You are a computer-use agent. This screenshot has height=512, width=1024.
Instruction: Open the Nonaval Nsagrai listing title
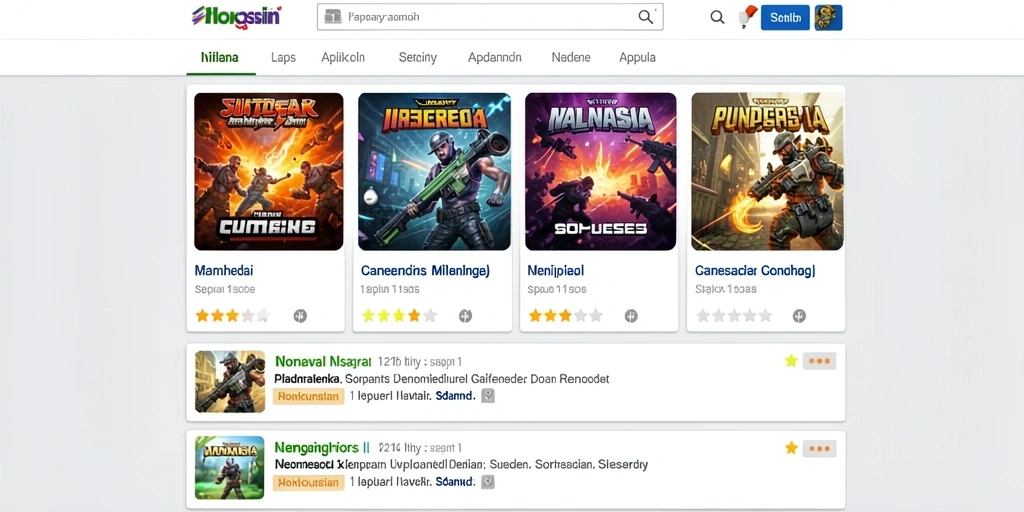323,361
